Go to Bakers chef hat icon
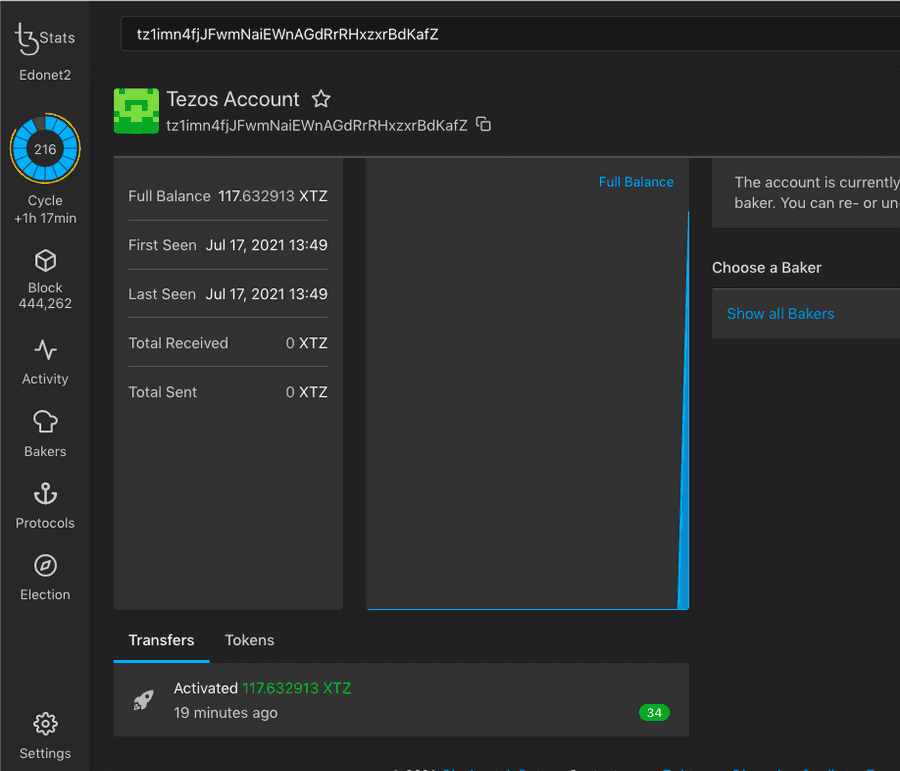This screenshot has height=771, width=900. 45,422
